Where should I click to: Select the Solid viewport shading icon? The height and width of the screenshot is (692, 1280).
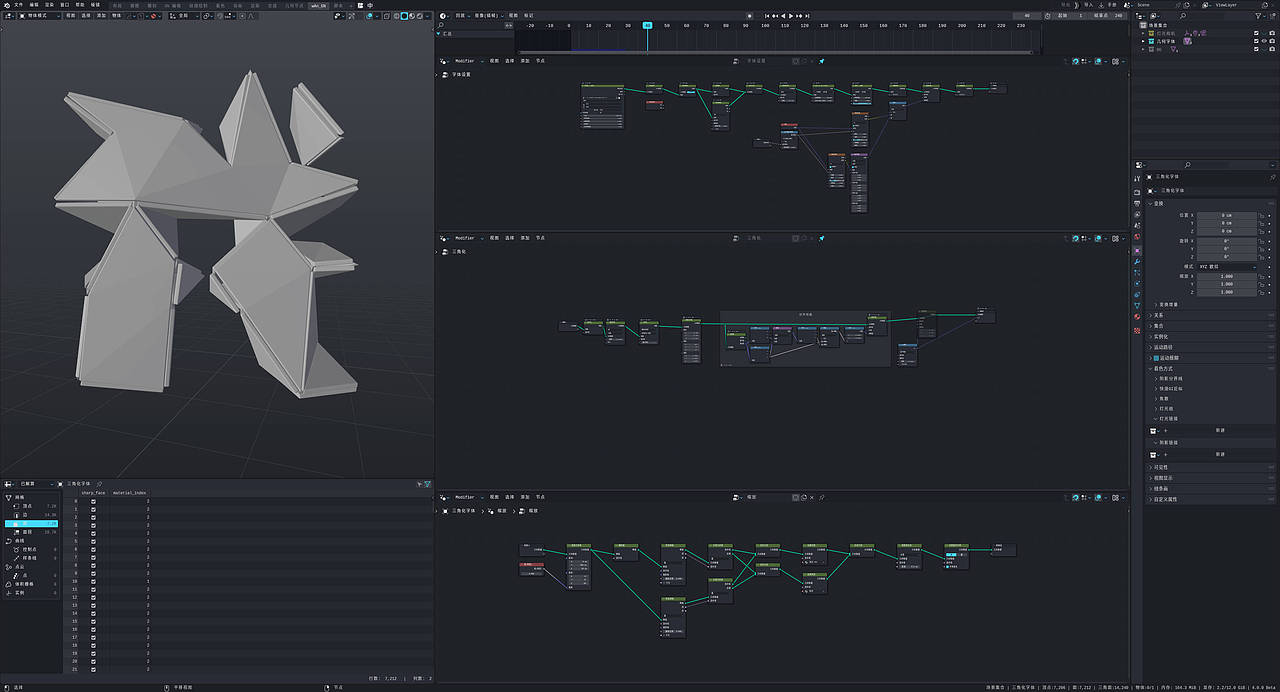coord(404,16)
